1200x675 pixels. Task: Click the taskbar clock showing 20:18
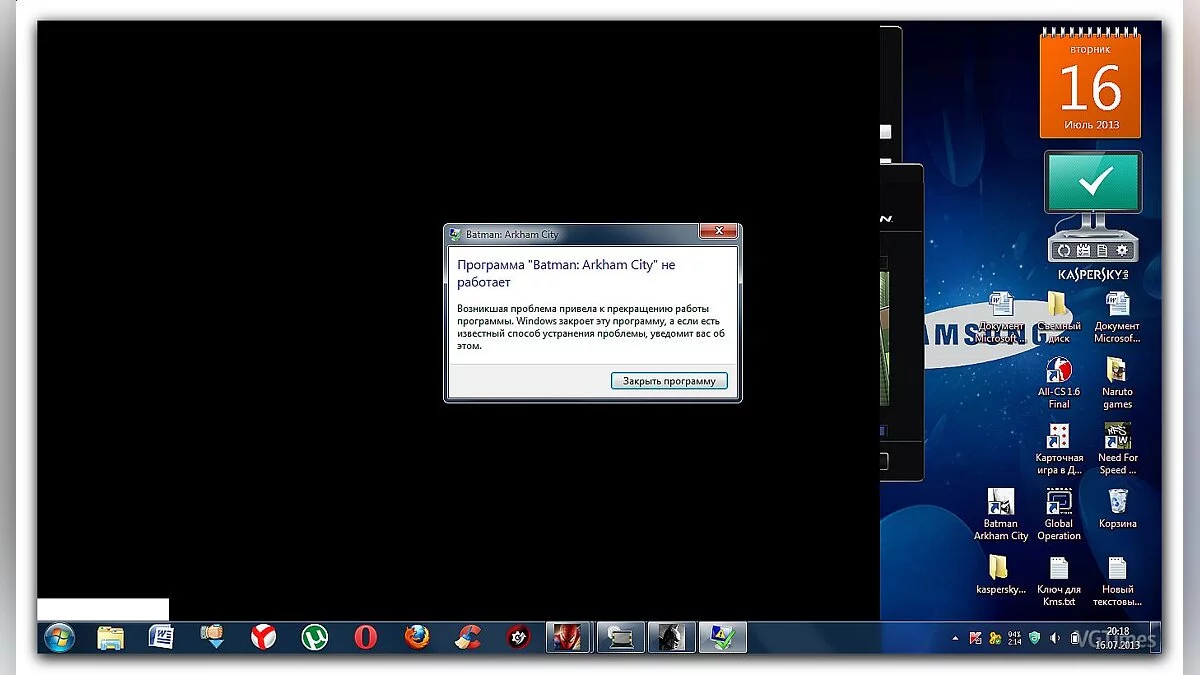coord(1118,638)
